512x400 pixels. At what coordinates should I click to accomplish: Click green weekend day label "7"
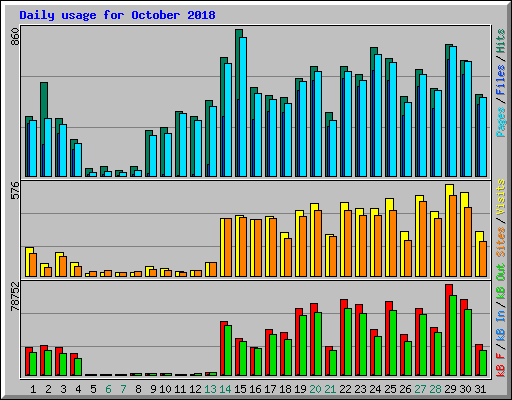[123, 389]
